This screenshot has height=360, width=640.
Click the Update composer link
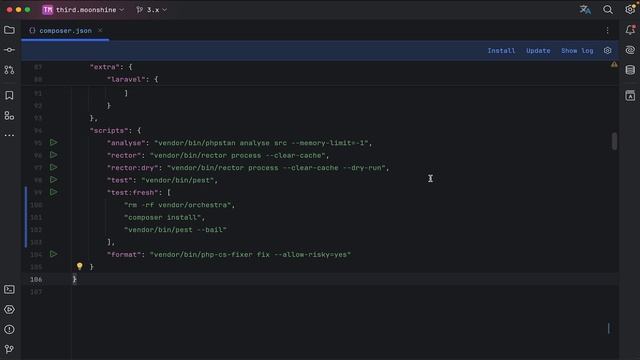[x=538, y=51]
